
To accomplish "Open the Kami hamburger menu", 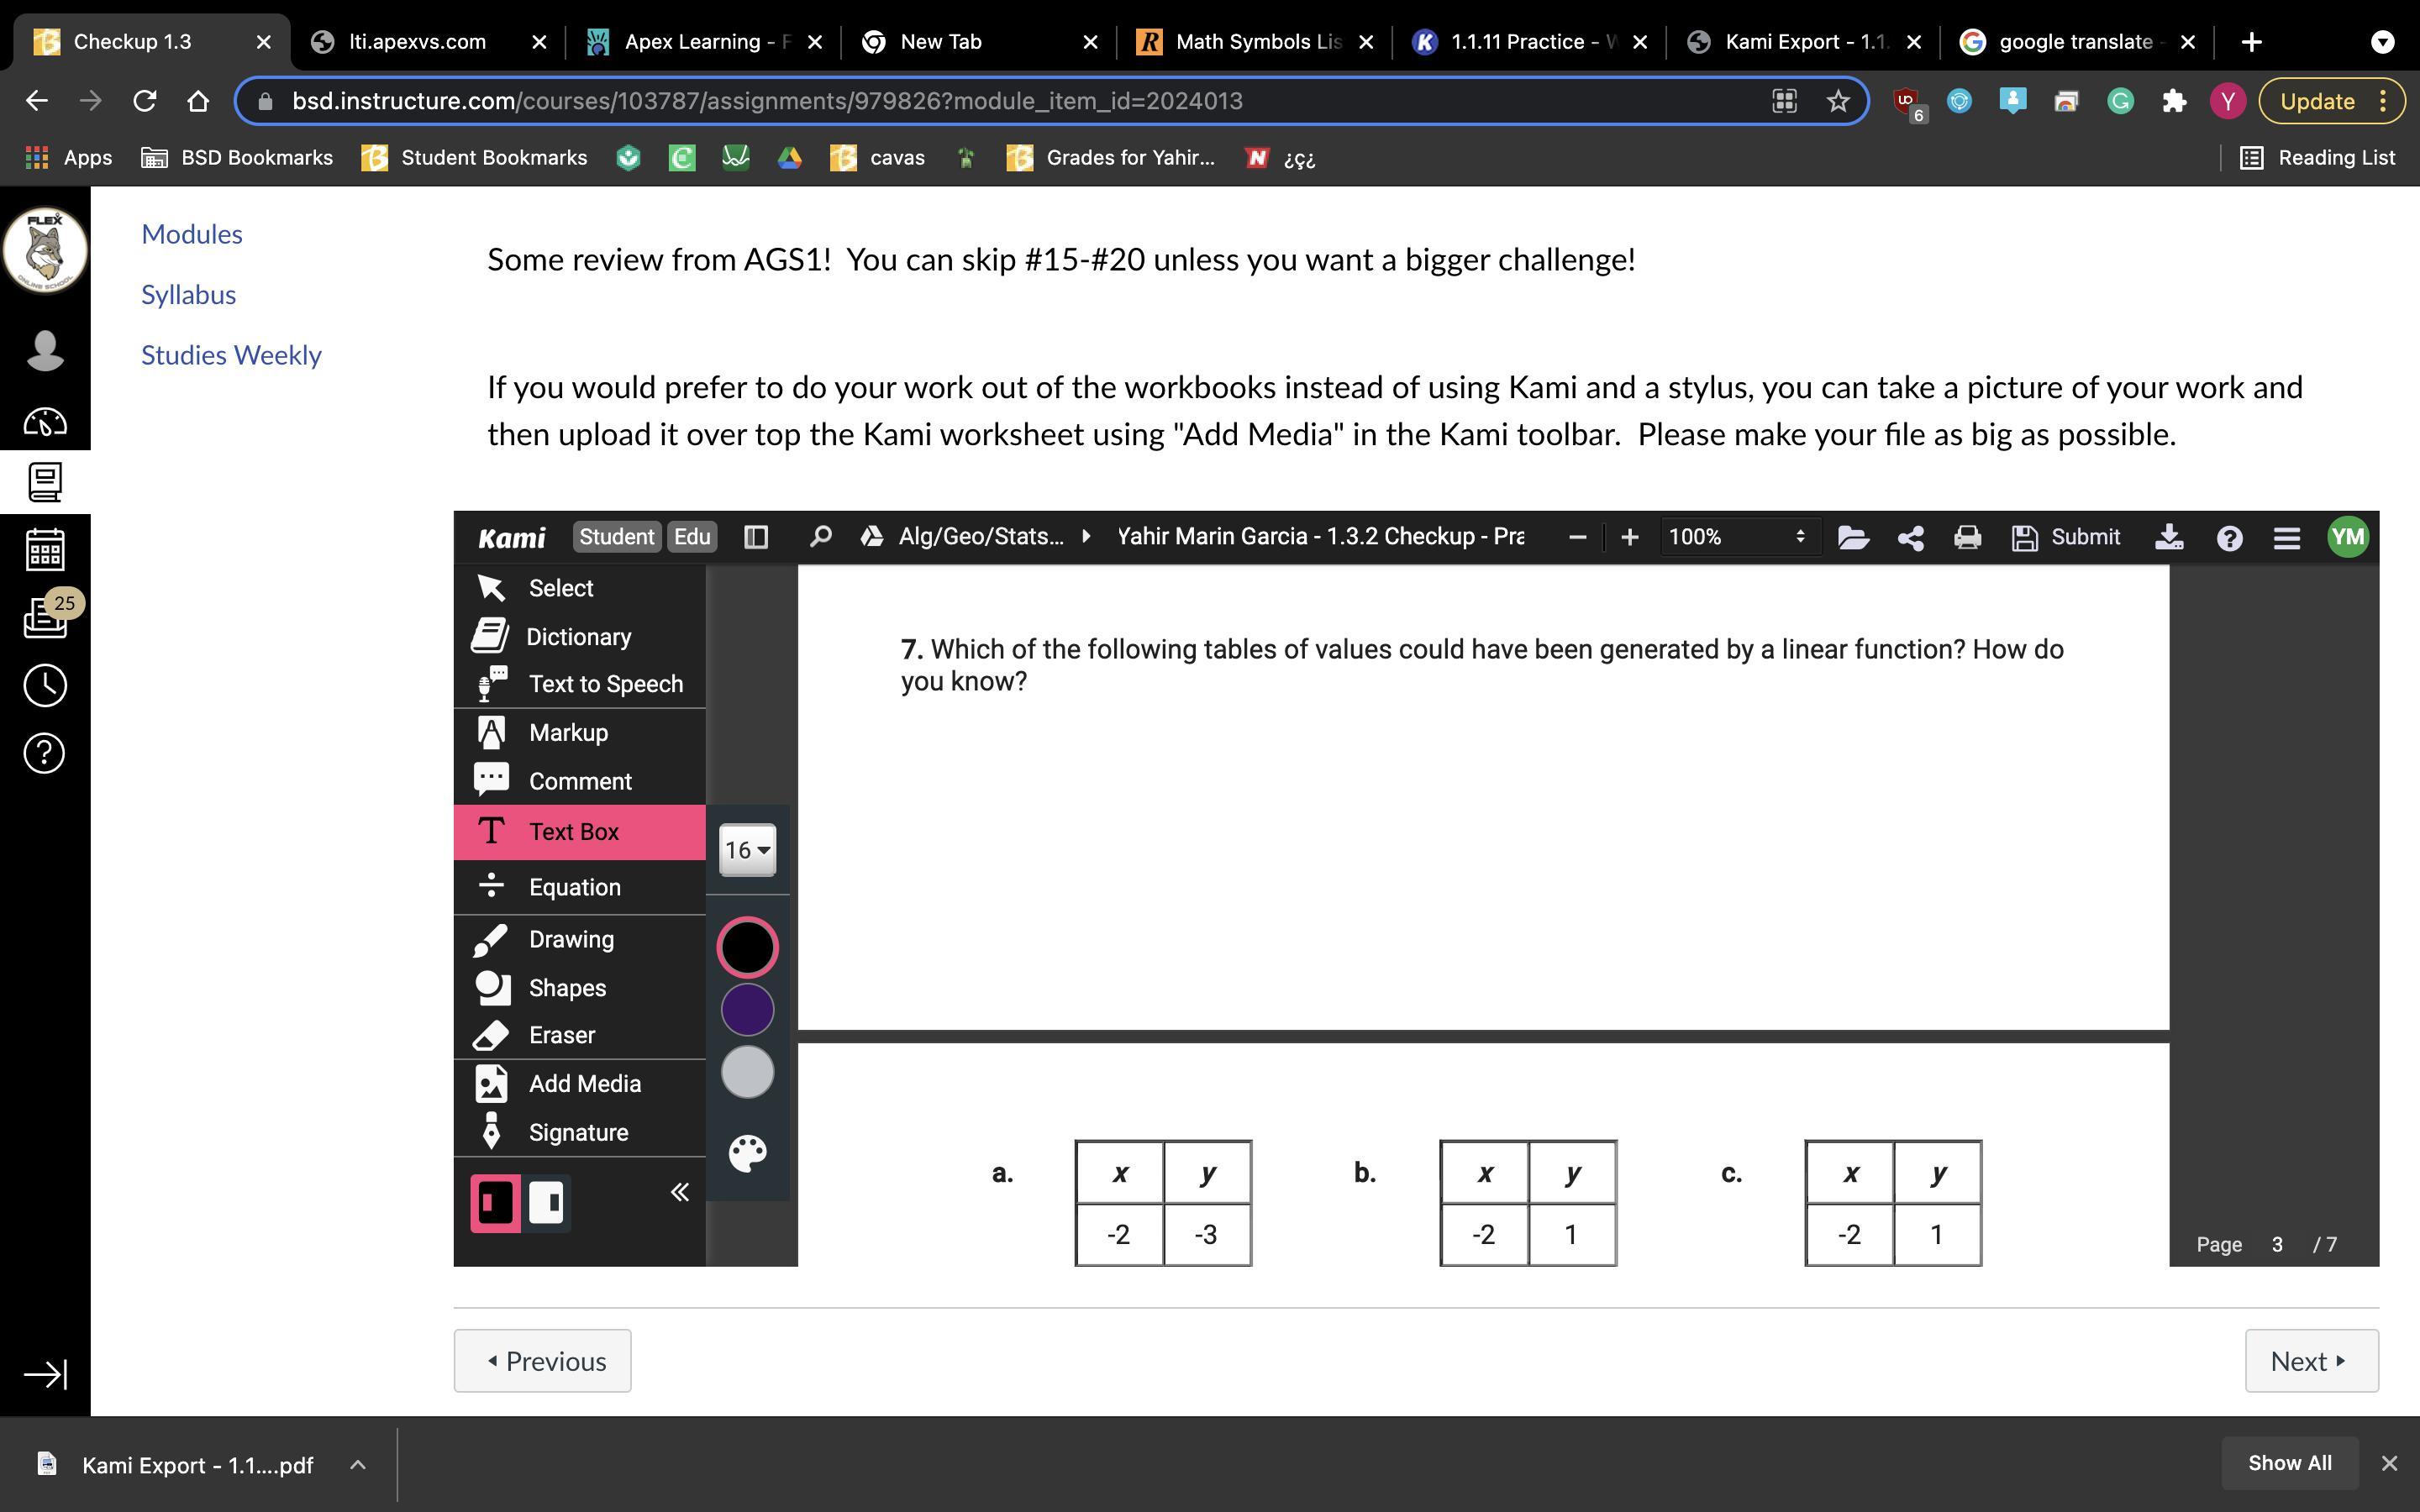I will coord(2286,538).
